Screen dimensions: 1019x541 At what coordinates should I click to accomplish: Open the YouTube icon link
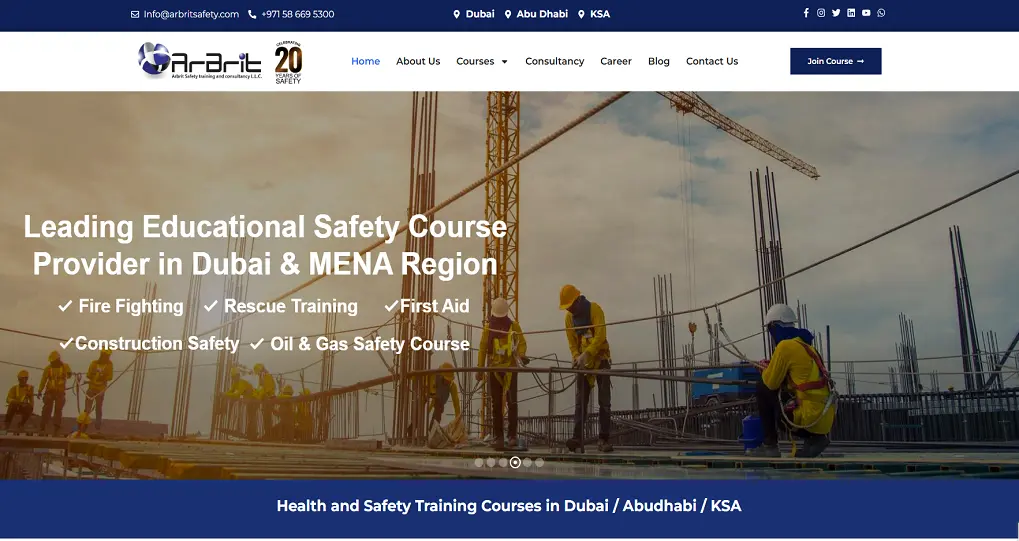click(866, 13)
